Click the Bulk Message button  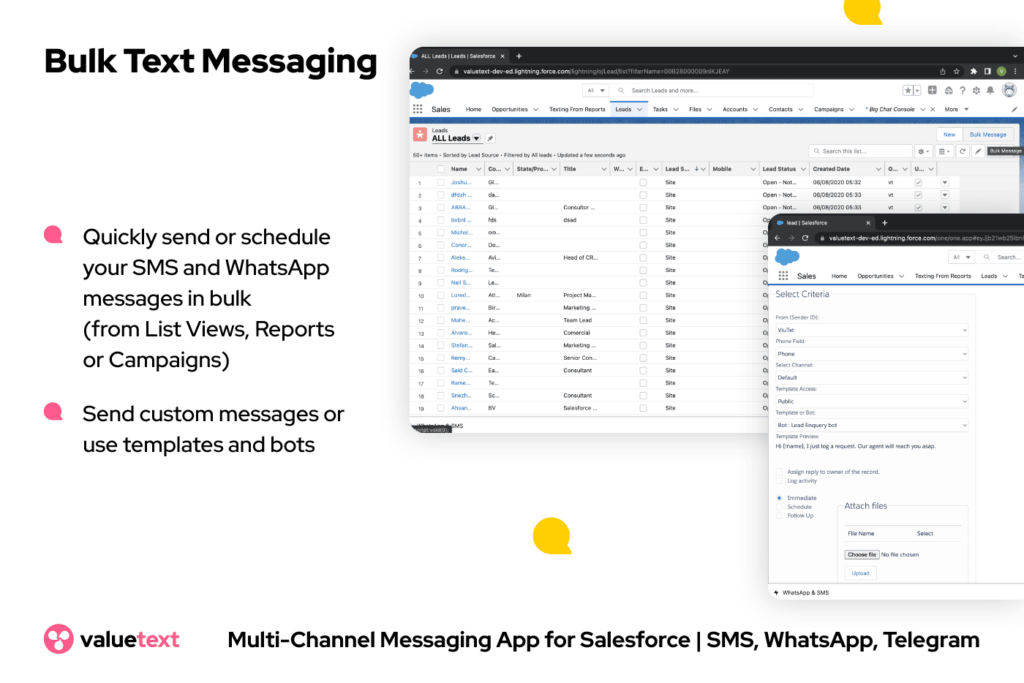point(989,133)
